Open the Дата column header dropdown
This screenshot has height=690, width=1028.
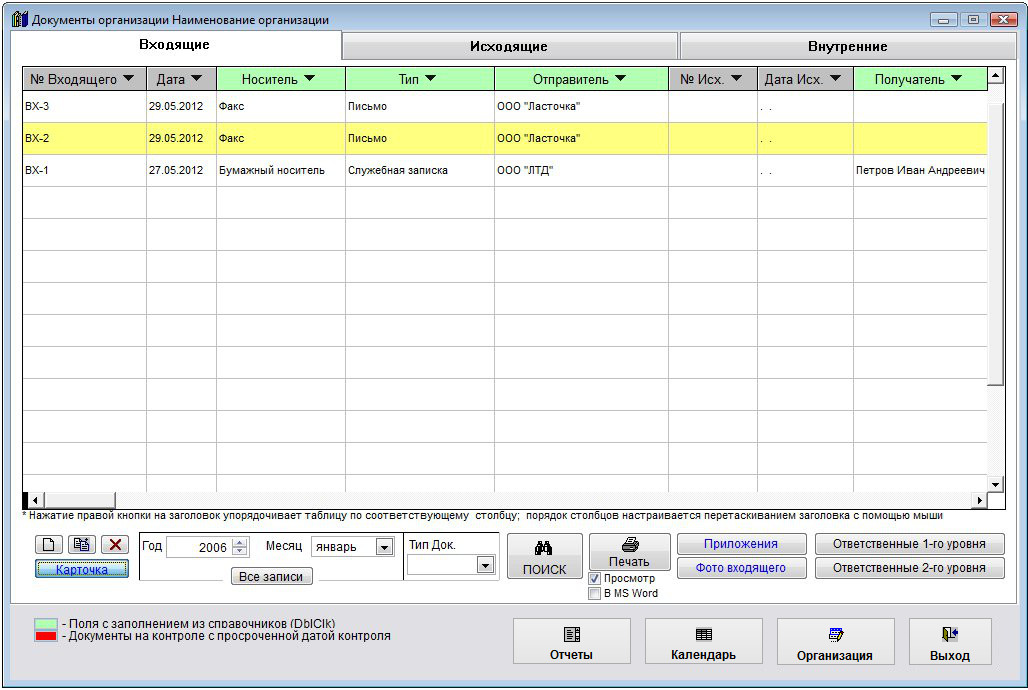pyautogui.click(x=196, y=79)
